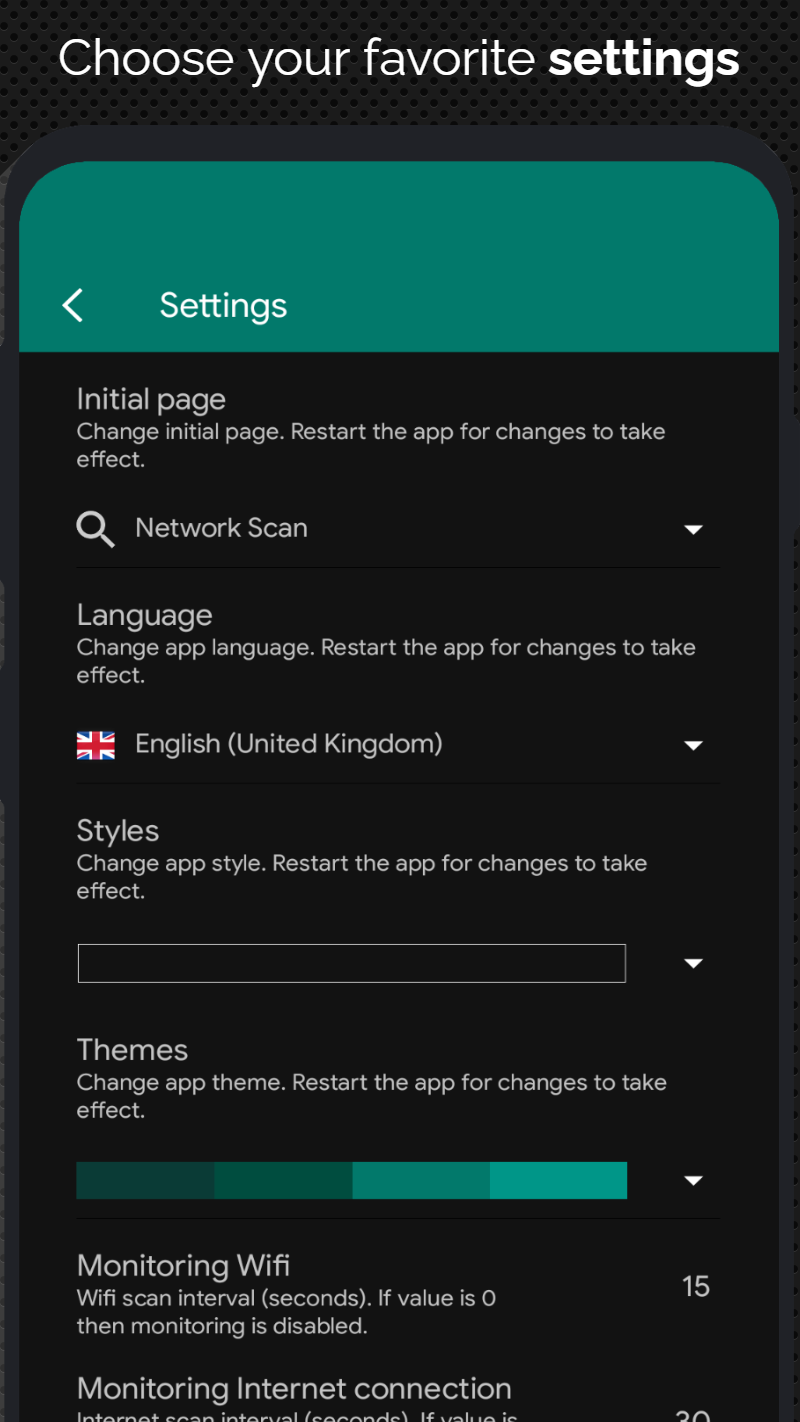Viewport: 800px width, 1422px height.
Task: Tap the Themes section heading
Action: click(x=132, y=1050)
